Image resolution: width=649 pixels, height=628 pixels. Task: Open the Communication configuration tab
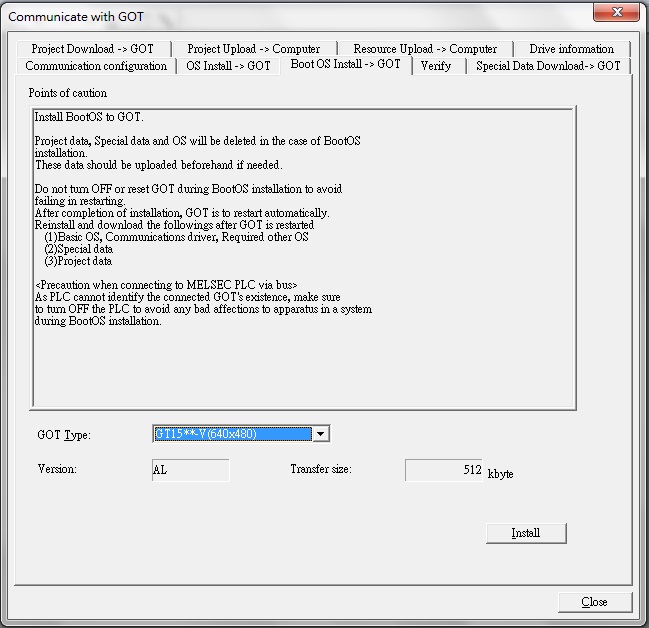[96, 66]
